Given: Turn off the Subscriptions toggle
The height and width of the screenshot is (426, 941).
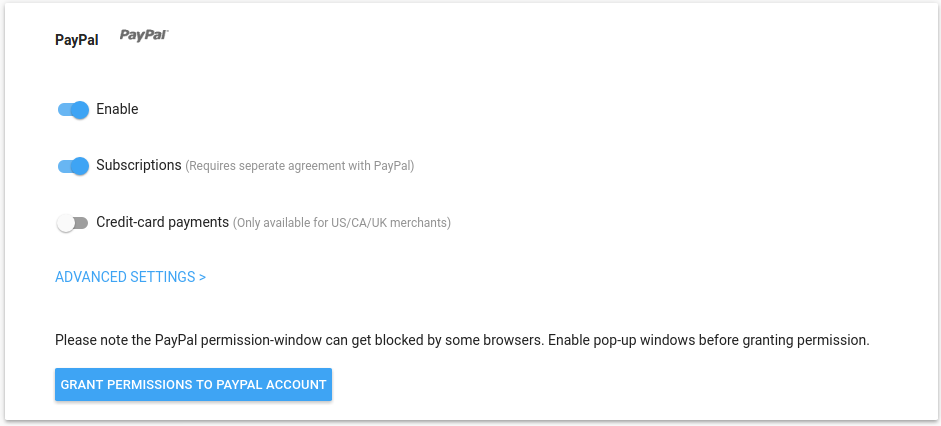Looking at the screenshot, I should pos(73,166).
